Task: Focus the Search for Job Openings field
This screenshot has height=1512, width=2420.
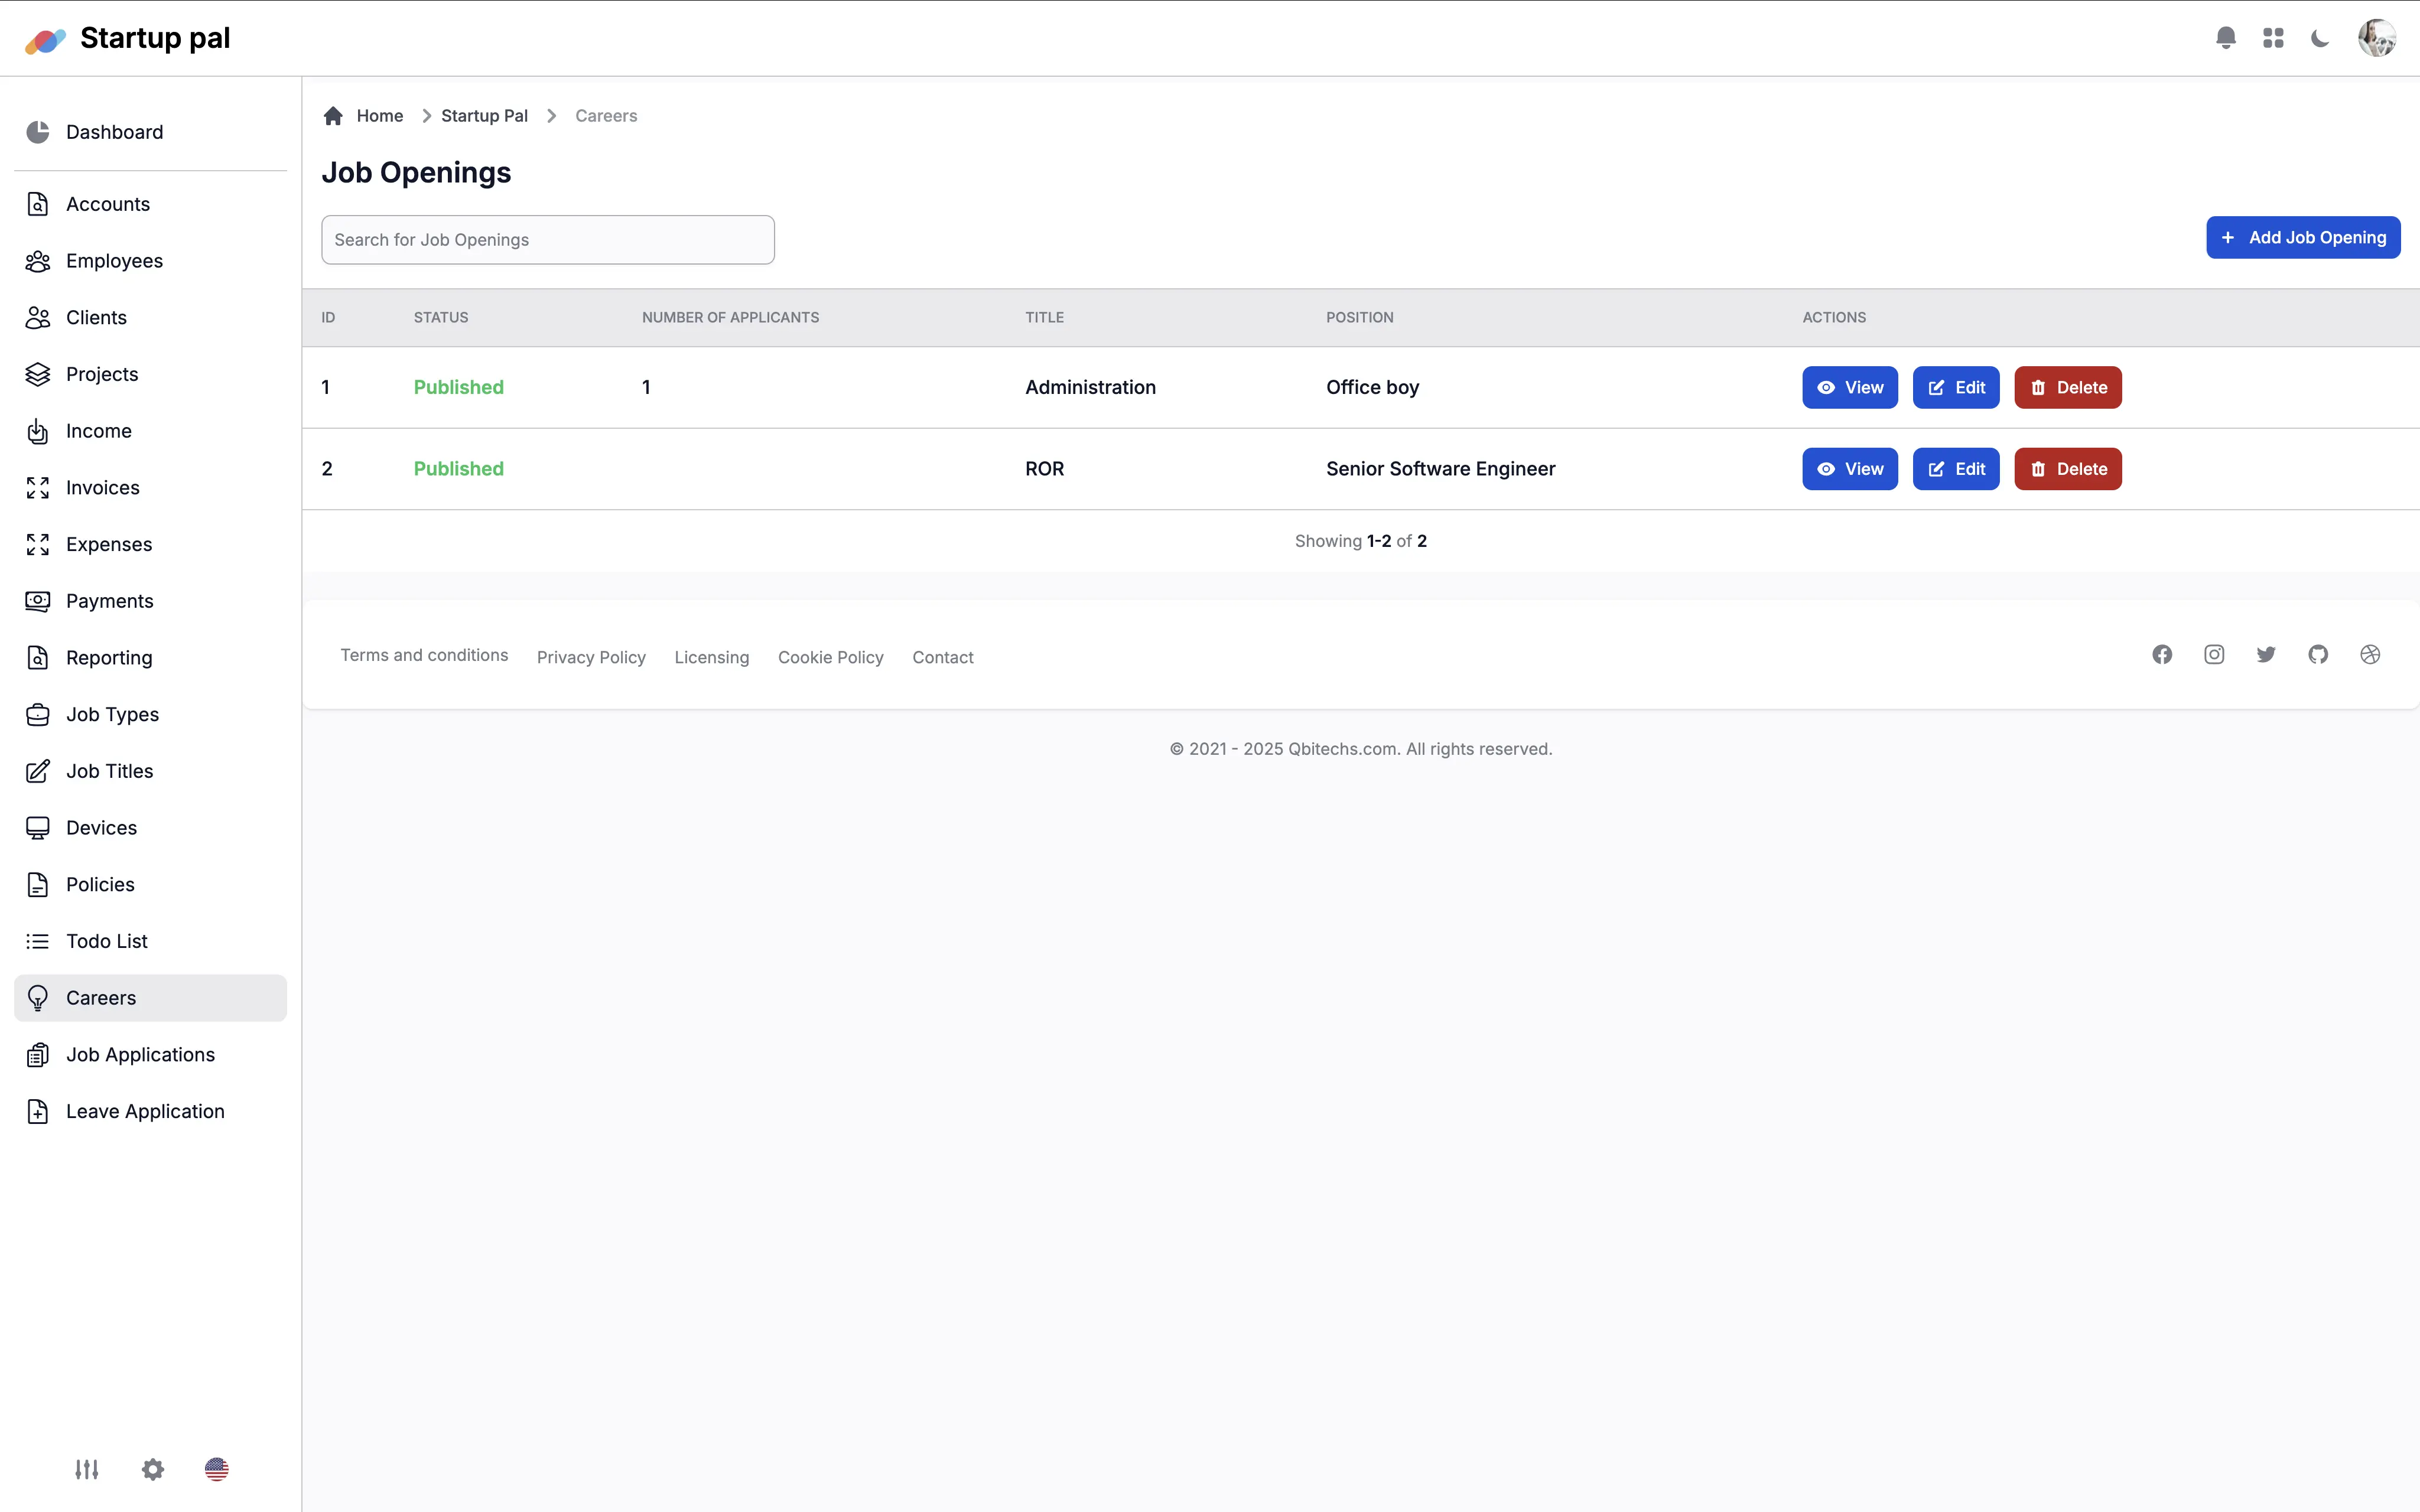Action: coord(548,240)
